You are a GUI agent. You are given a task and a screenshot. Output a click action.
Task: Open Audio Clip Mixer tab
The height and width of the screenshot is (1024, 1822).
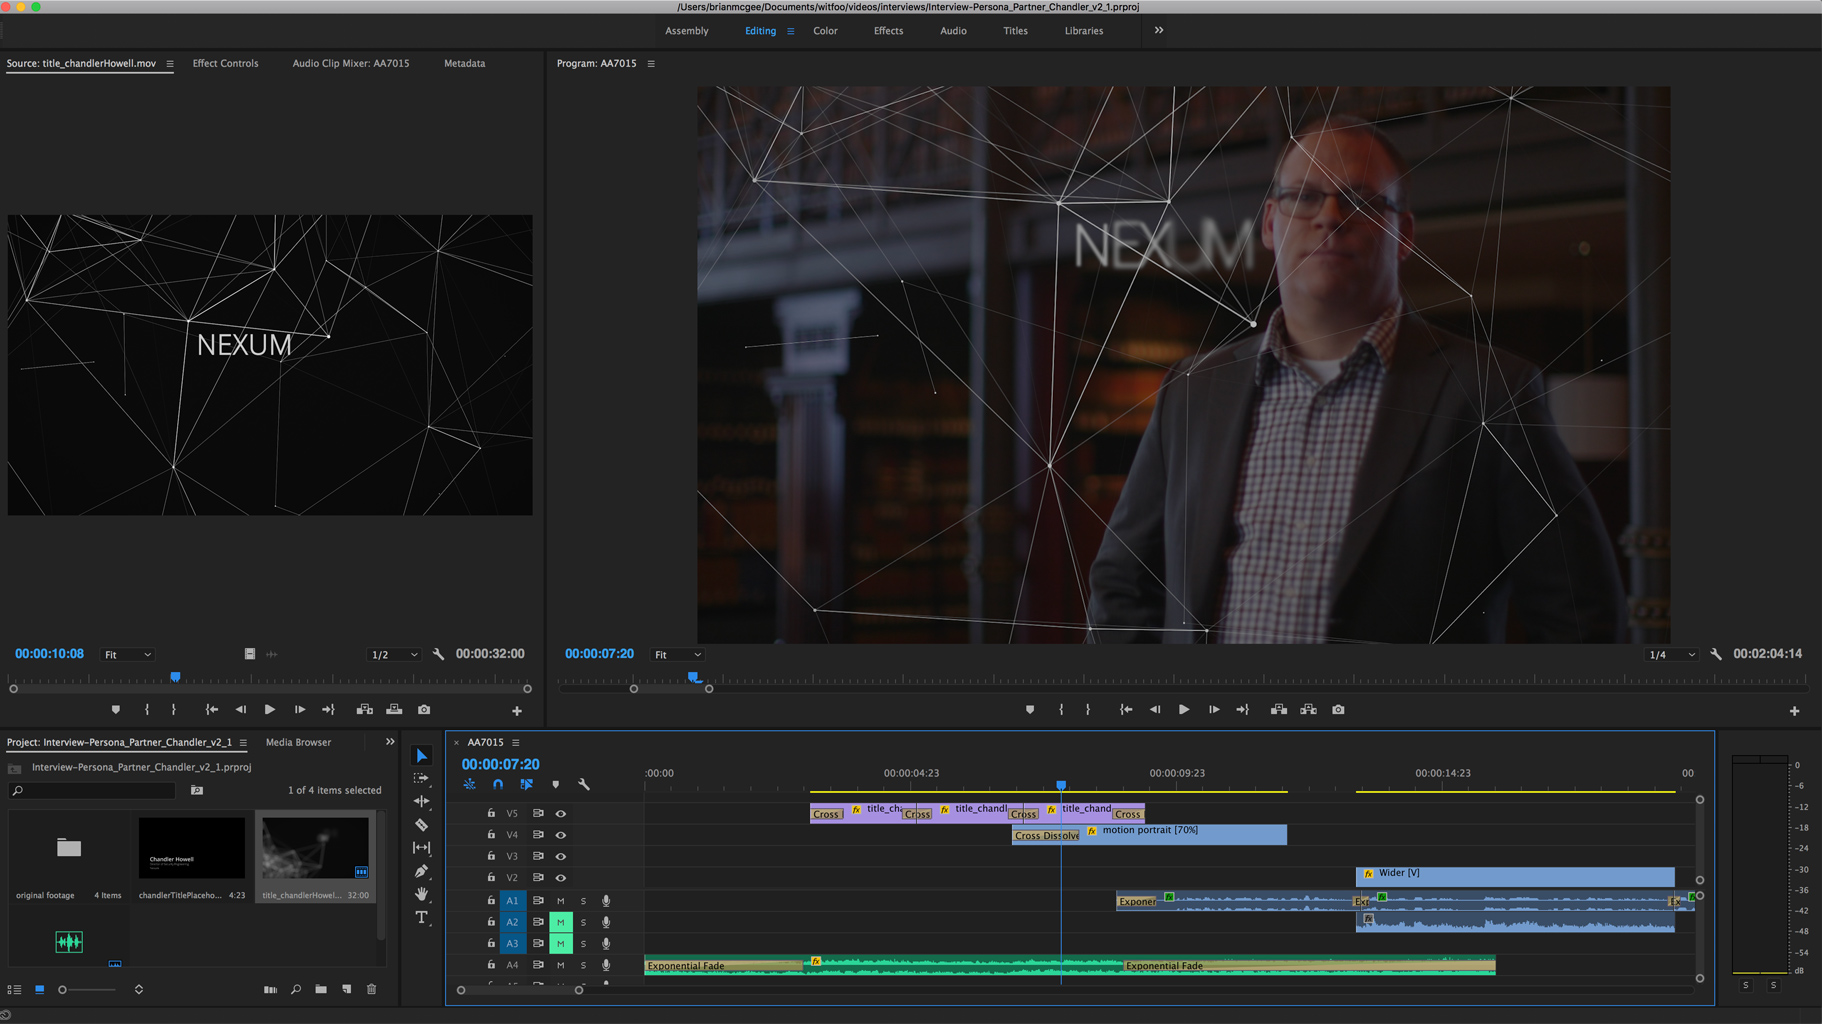351,63
